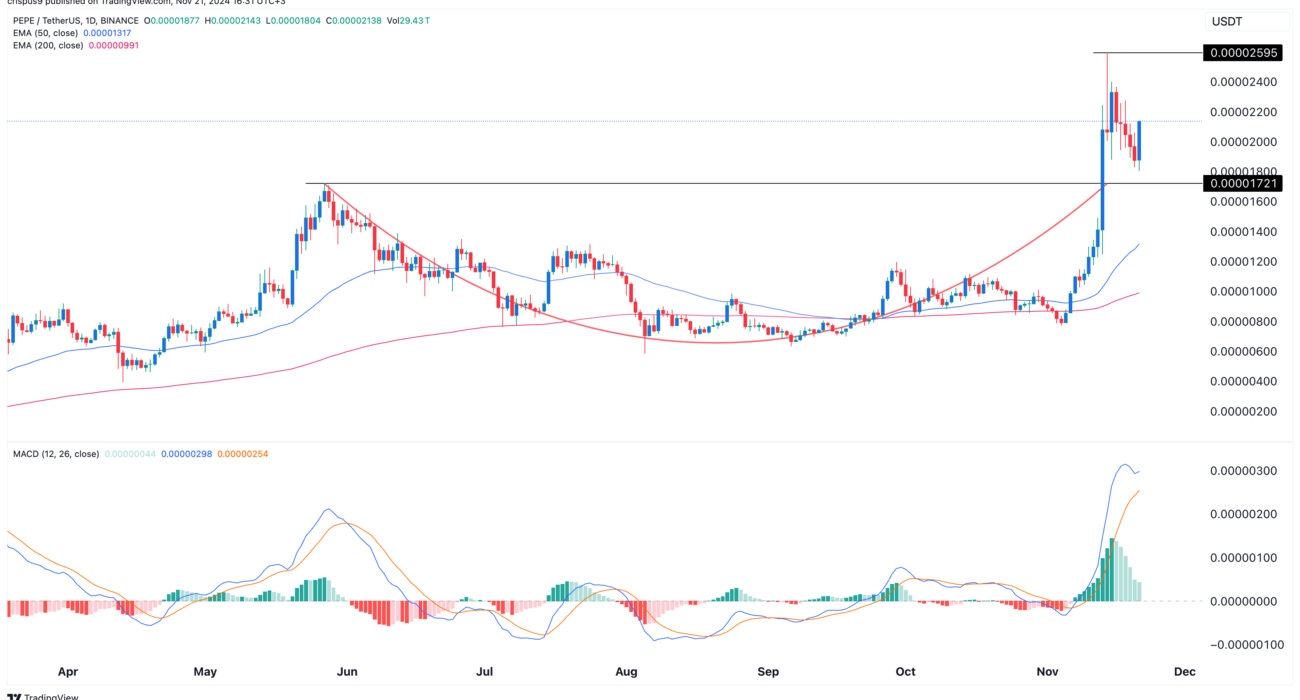Click the Jun label on time axis
Viewport: 1300px width, 700px height.
(x=346, y=673)
